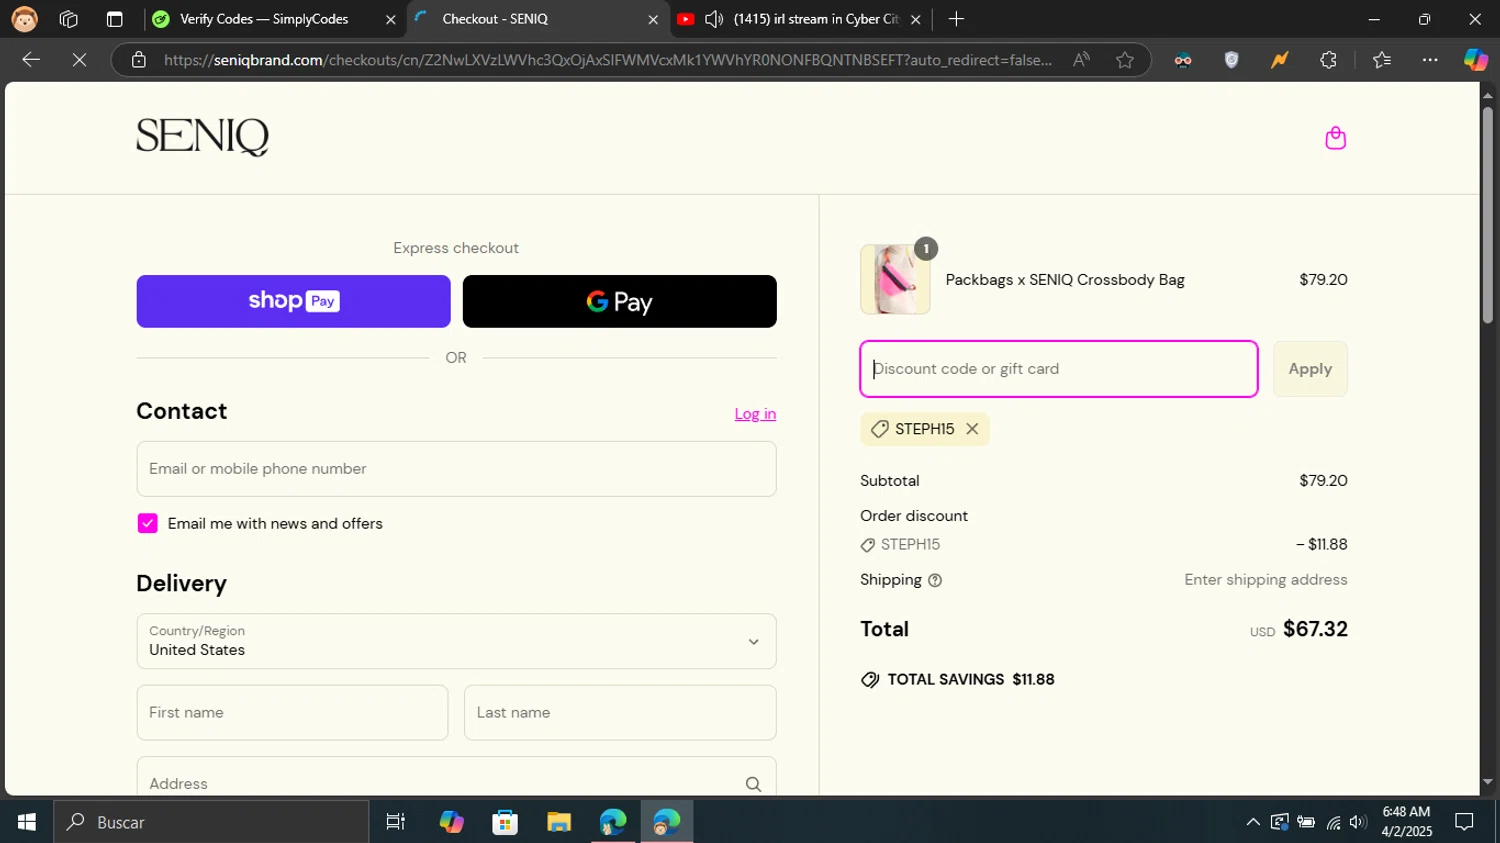The image size is (1500, 843).
Task: Open the workspaces icon
Action: [69, 19]
